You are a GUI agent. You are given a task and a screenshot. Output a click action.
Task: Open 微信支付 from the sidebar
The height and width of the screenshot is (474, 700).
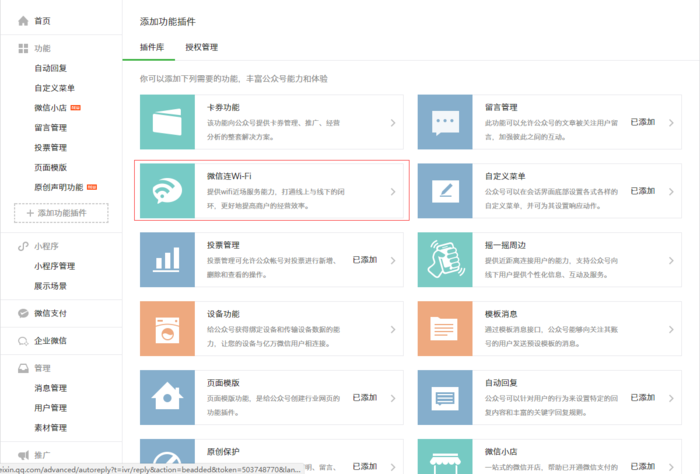pos(50,313)
